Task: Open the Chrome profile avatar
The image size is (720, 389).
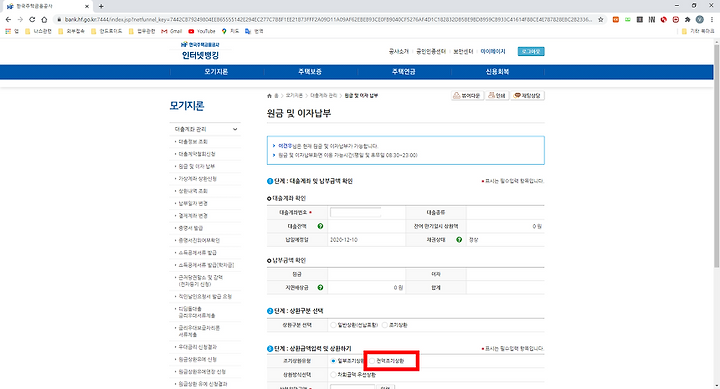Action: tap(699, 19)
